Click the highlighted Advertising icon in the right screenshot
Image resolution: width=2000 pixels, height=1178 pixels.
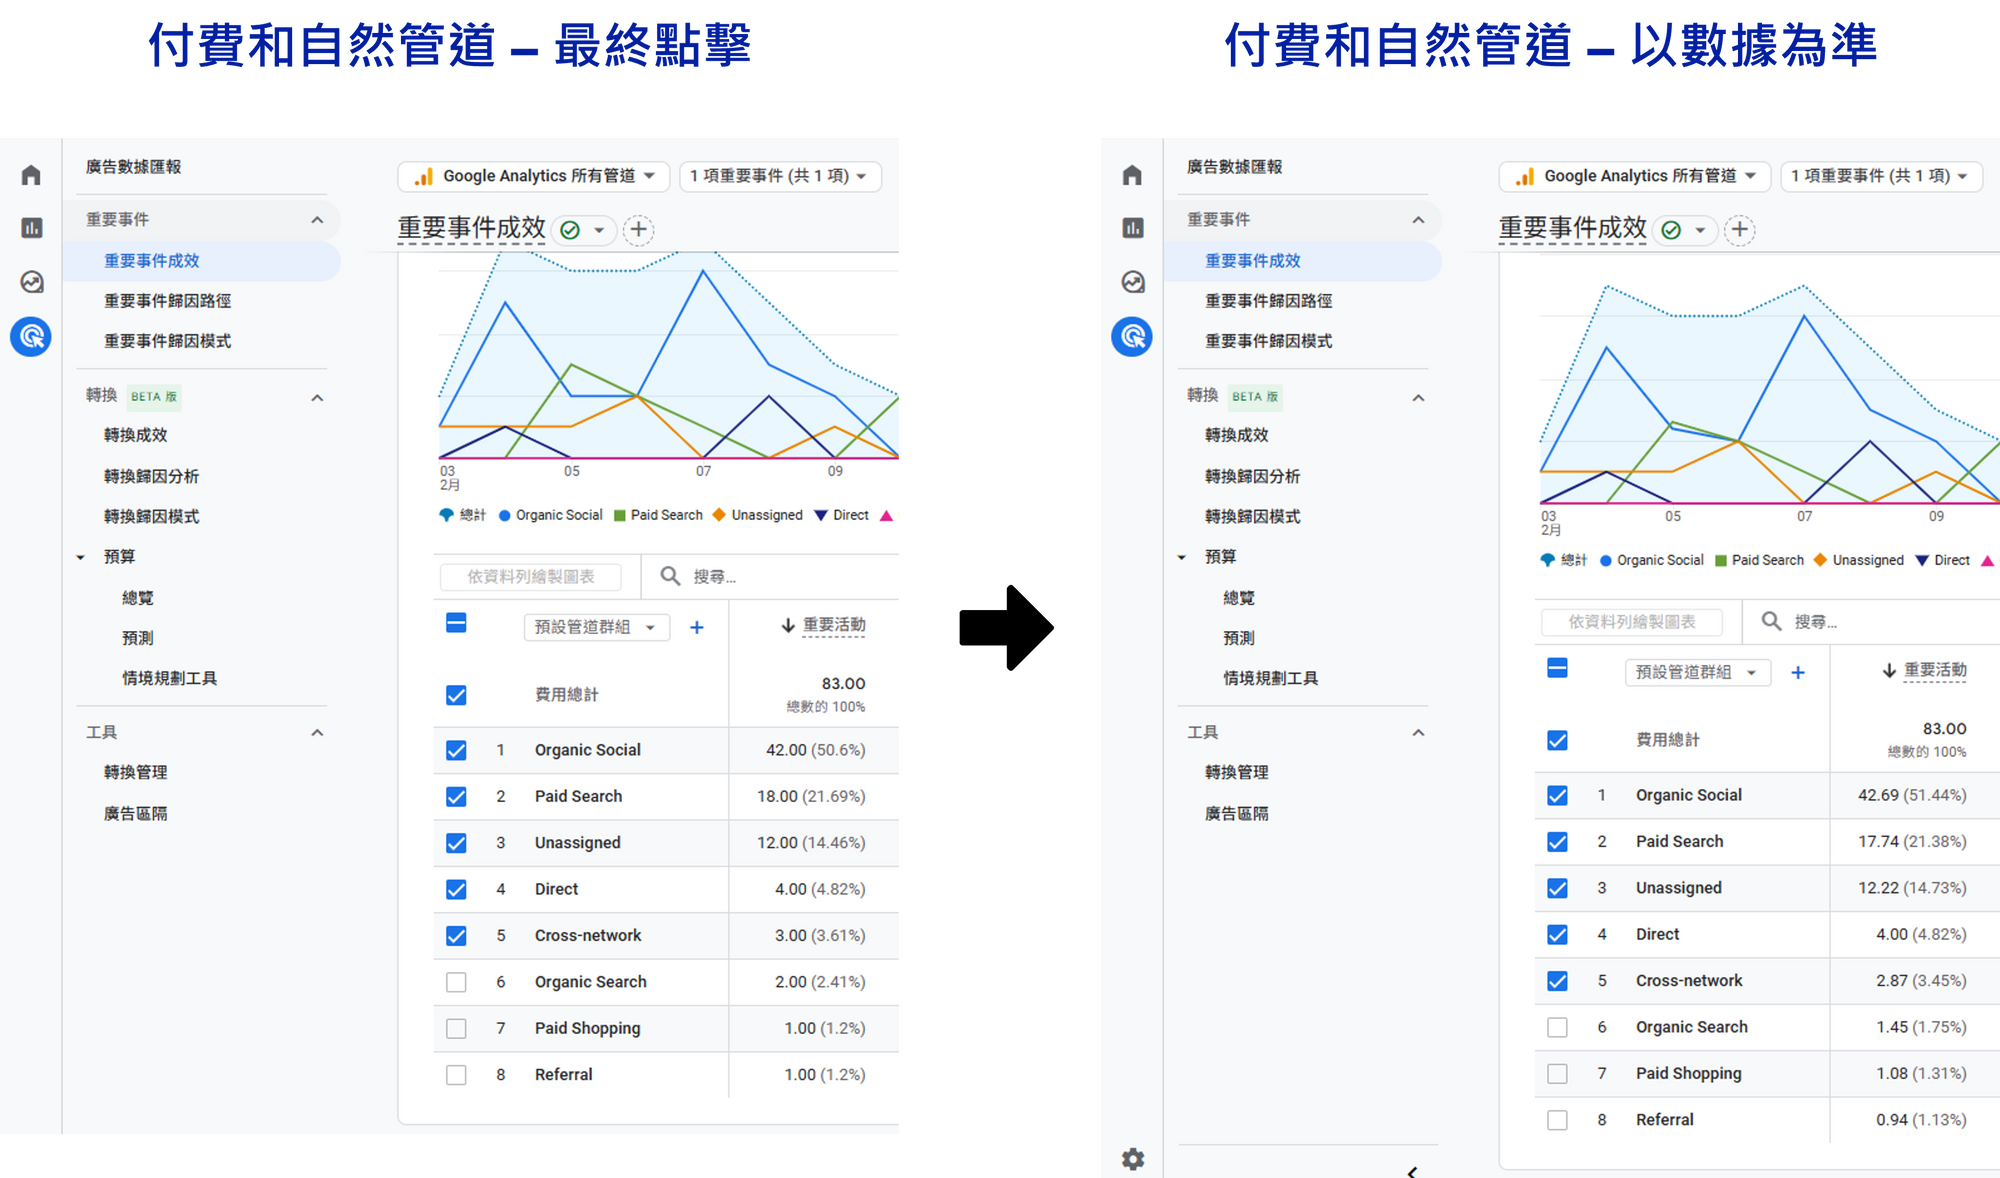point(1132,336)
